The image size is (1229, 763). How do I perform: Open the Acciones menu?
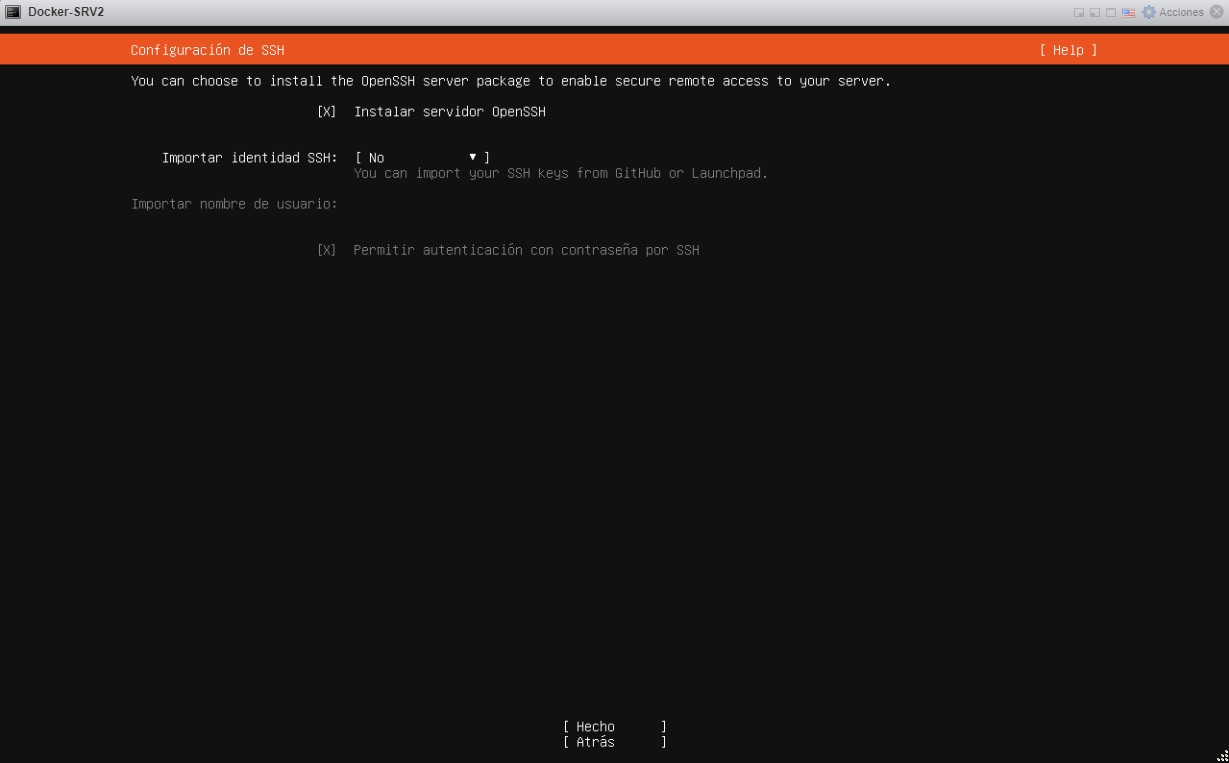coord(1180,11)
